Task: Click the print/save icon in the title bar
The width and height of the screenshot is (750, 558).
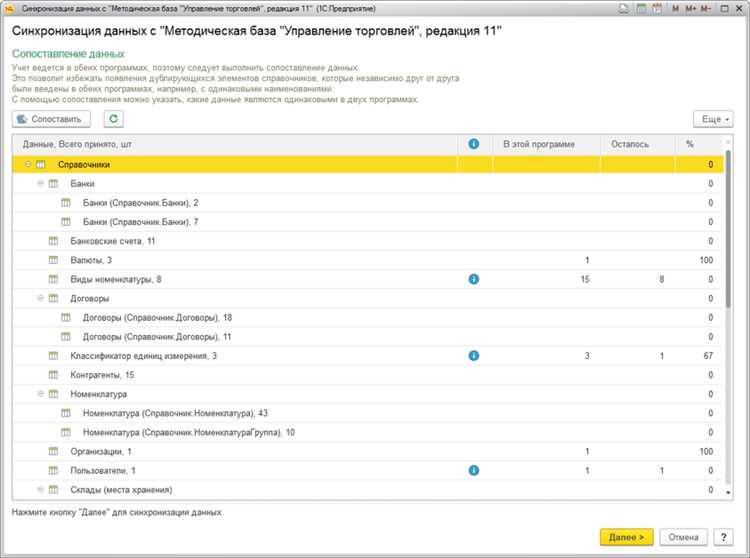Action: click(x=623, y=9)
